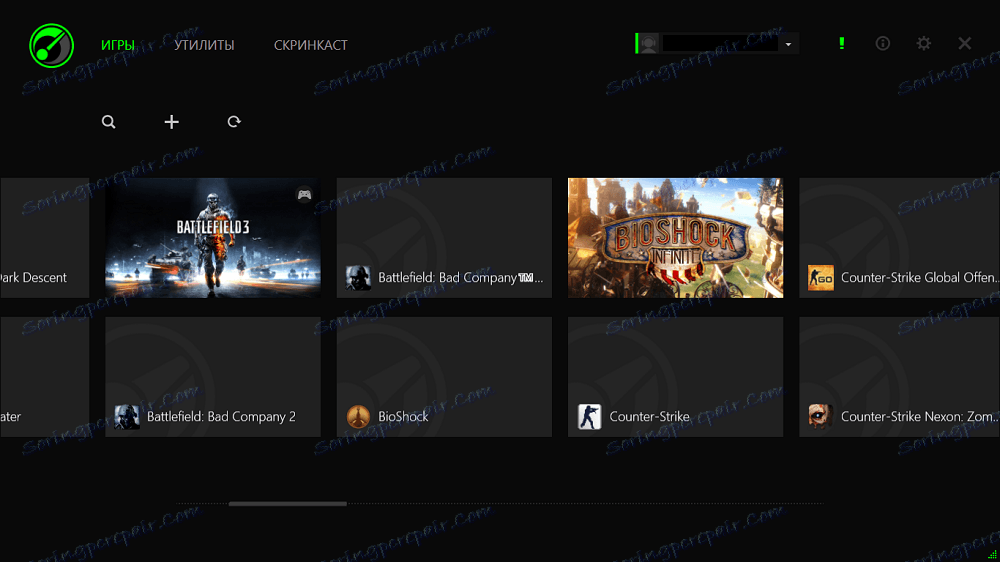Select the BioShock Infinite game tile

675,238
